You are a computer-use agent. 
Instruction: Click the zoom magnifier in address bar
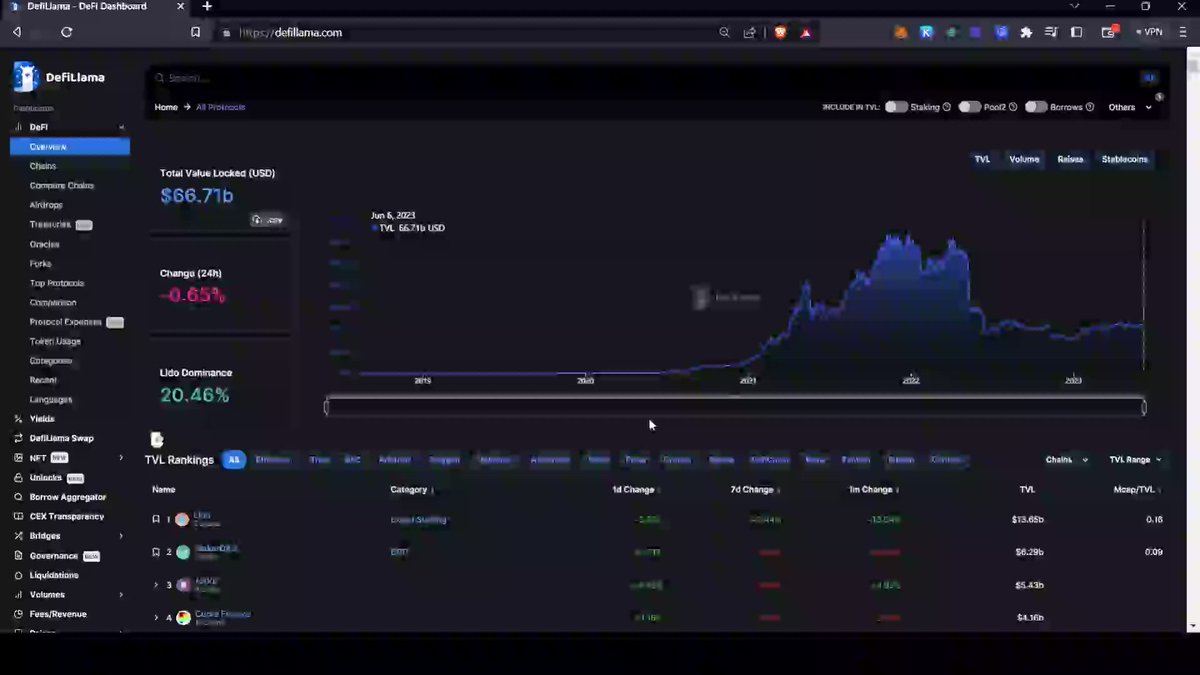tap(724, 32)
